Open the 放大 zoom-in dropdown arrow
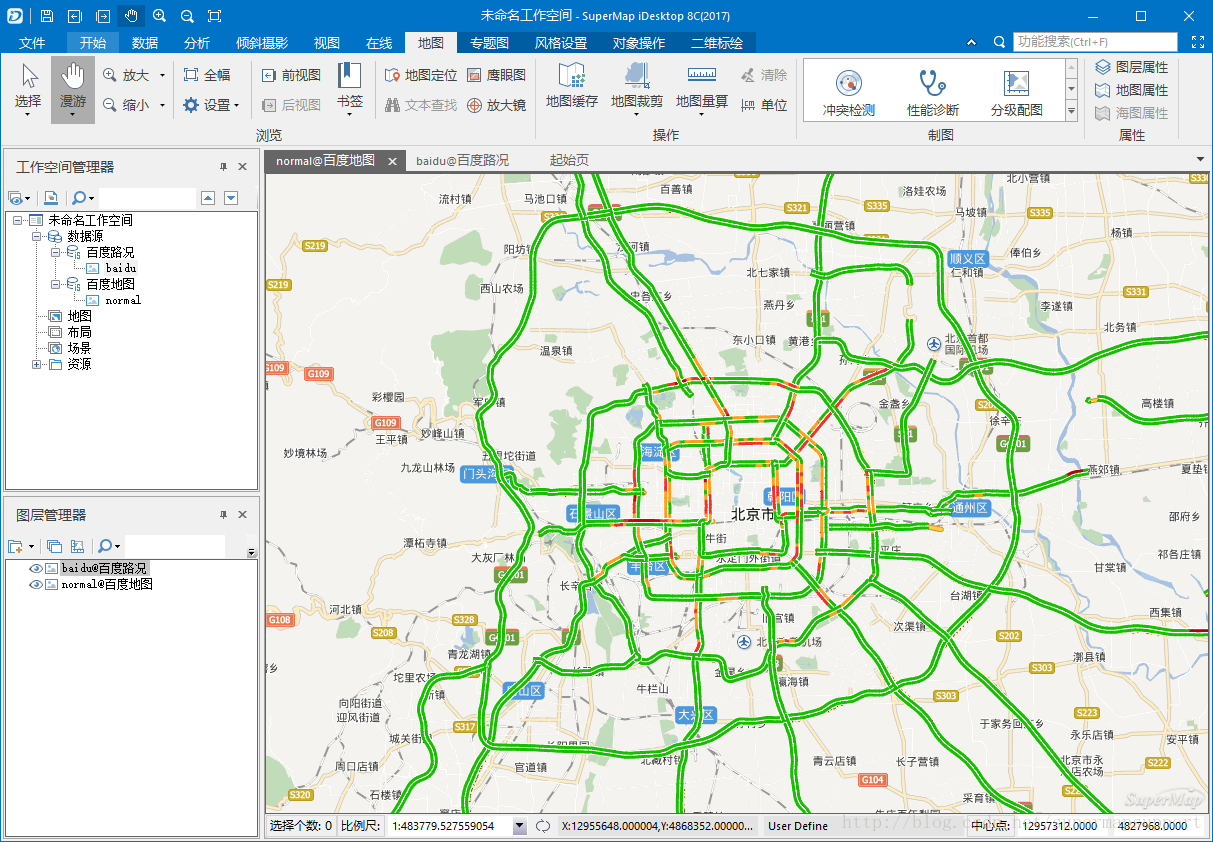This screenshot has height=842, width=1213. point(162,75)
